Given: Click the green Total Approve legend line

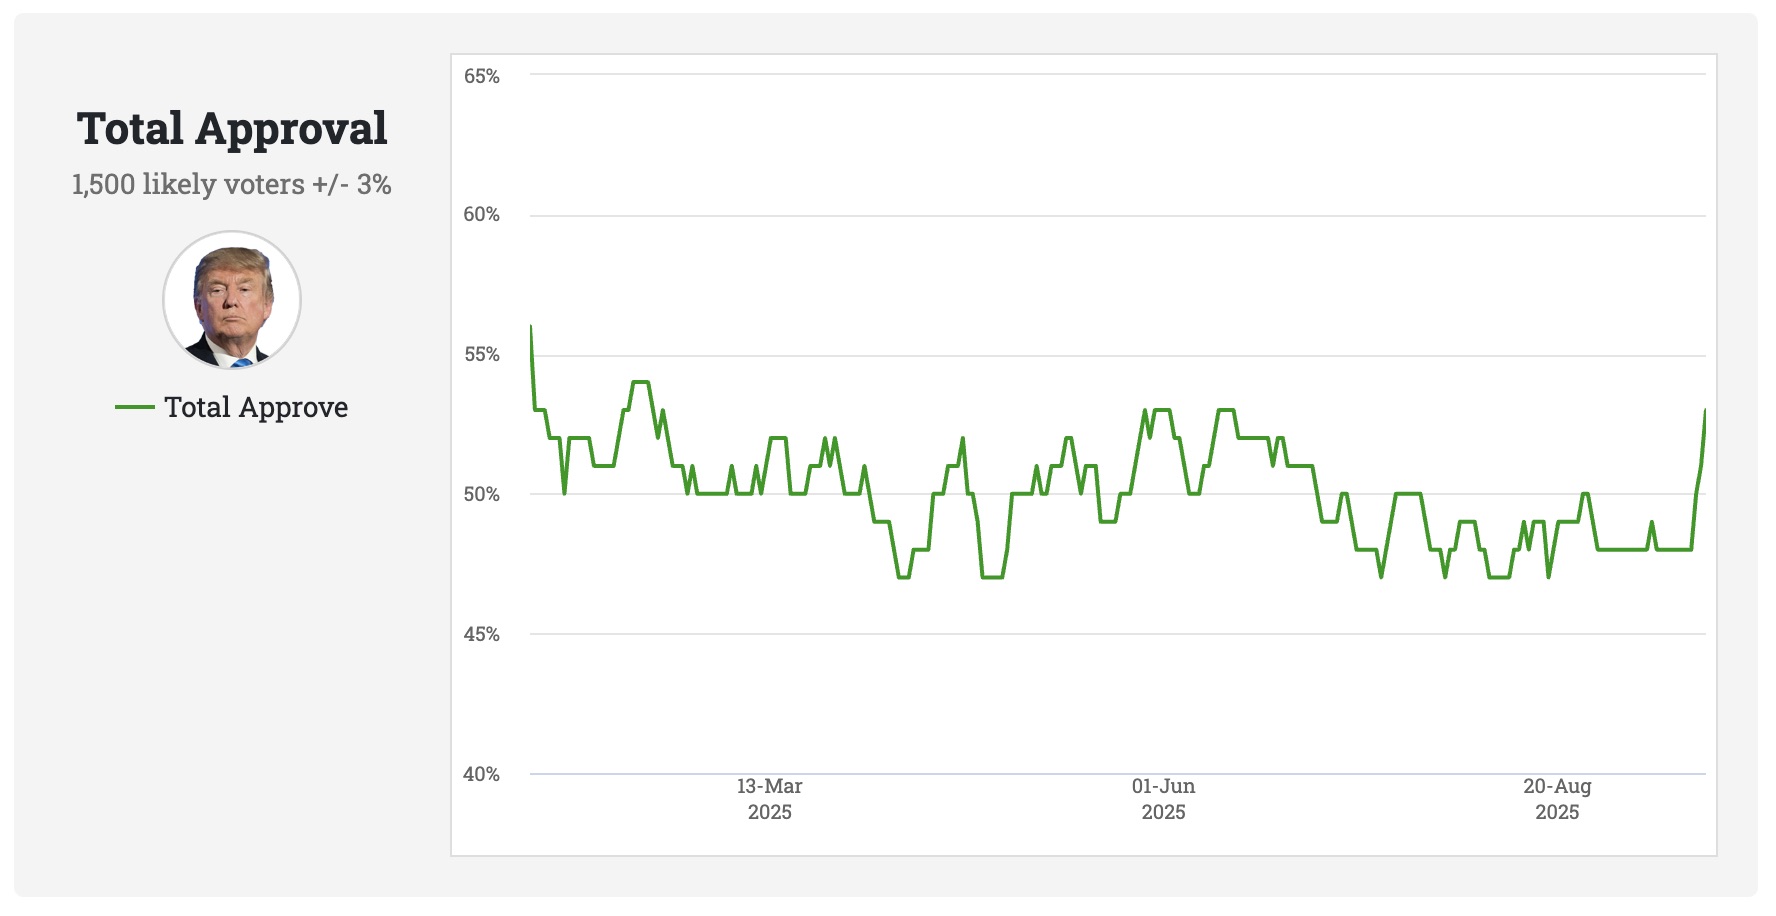Looking at the screenshot, I should click(x=134, y=407).
